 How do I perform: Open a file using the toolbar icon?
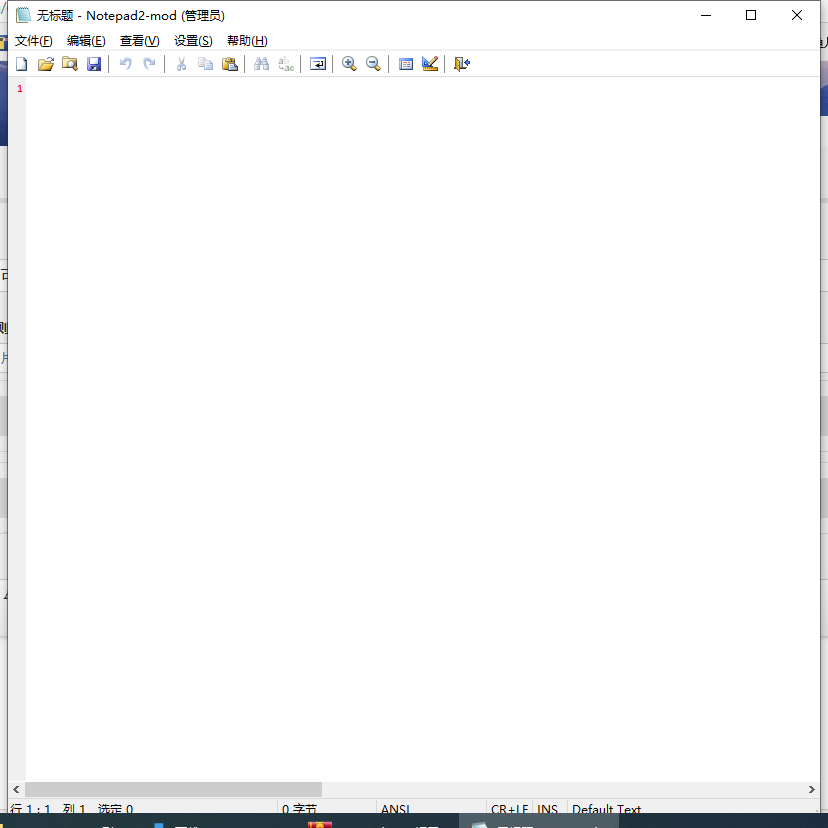coord(46,63)
